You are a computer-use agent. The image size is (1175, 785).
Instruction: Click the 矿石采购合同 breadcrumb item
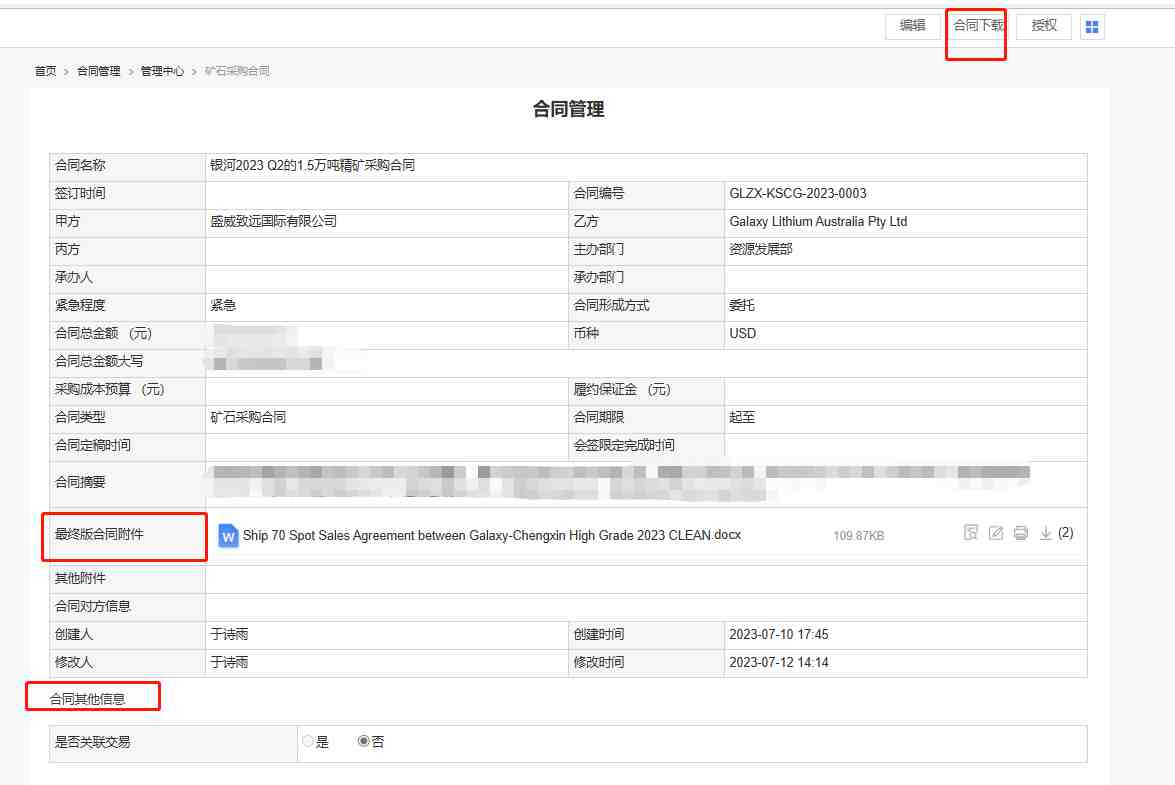237,71
